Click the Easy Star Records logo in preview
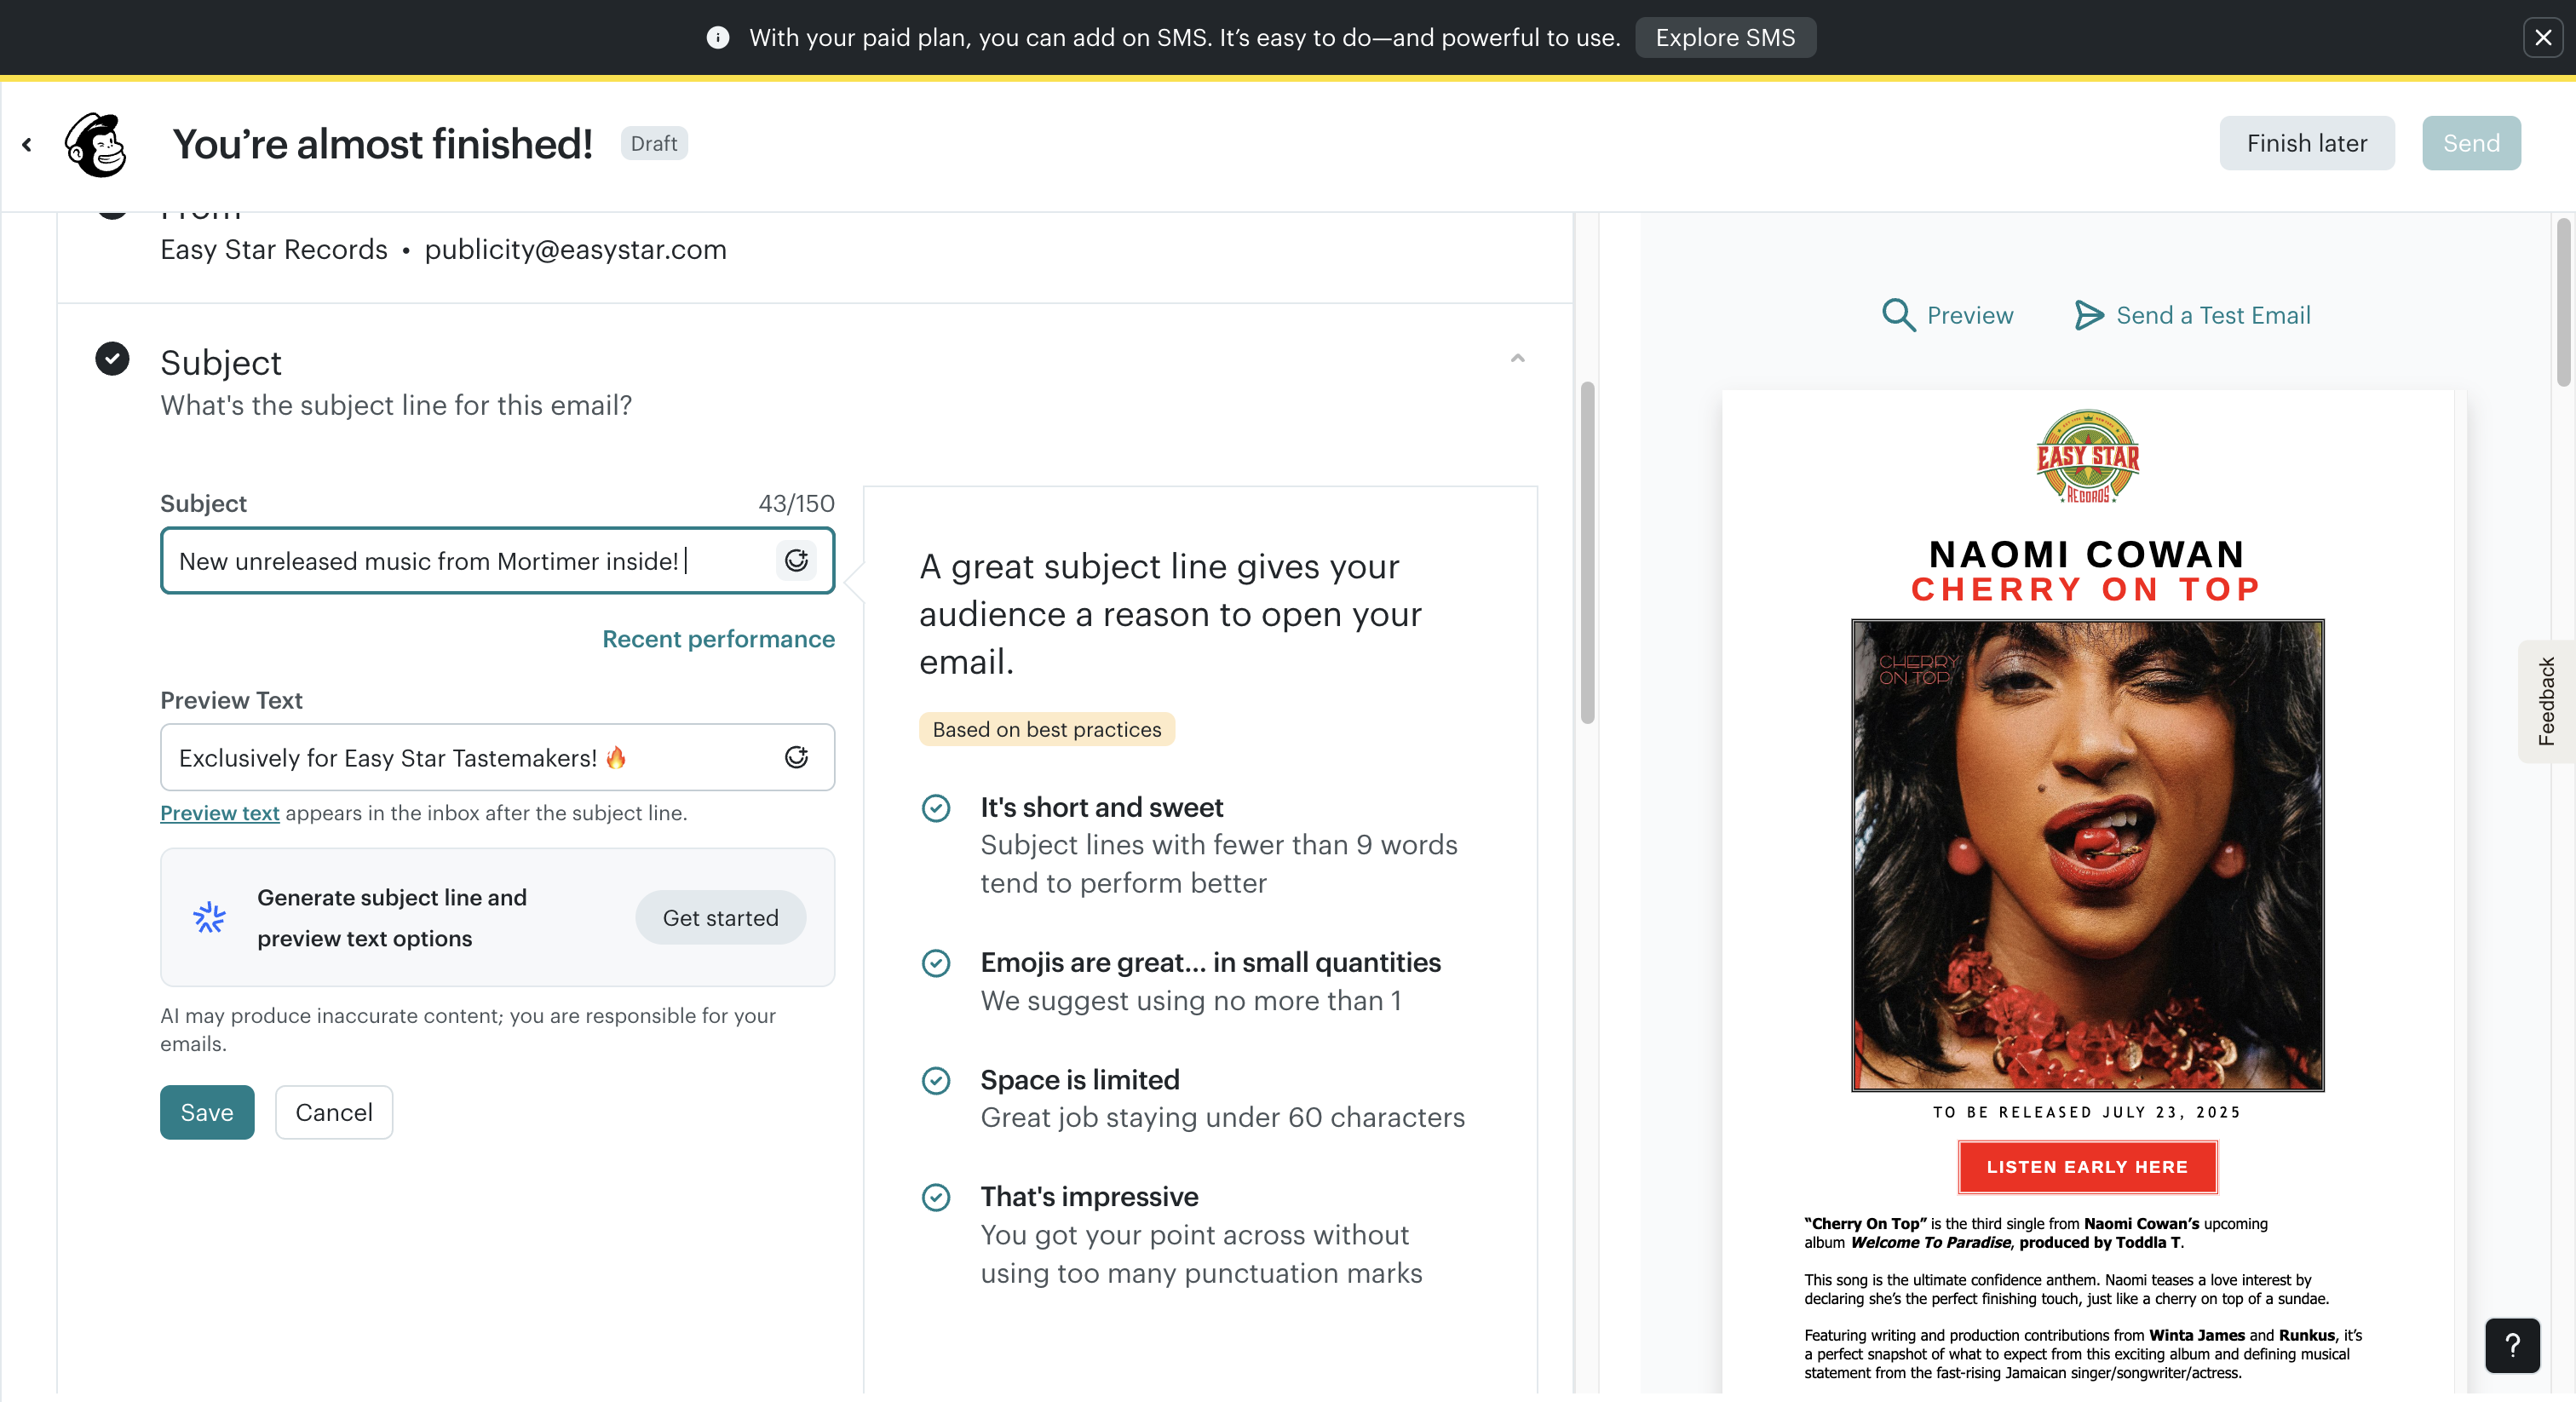 (2087, 457)
